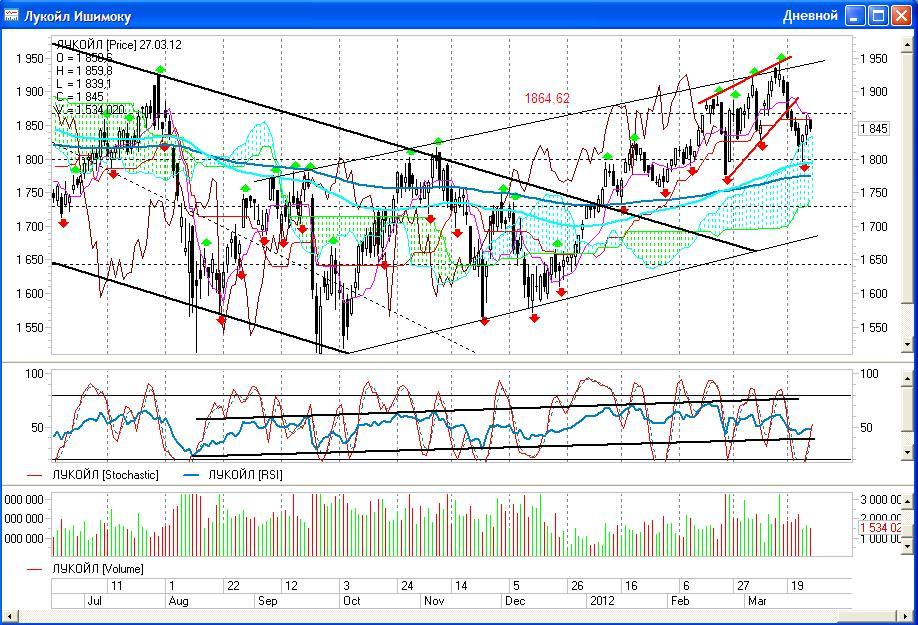Click the L = 1 839,1 low value
The image size is (918, 625).
point(84,84)
